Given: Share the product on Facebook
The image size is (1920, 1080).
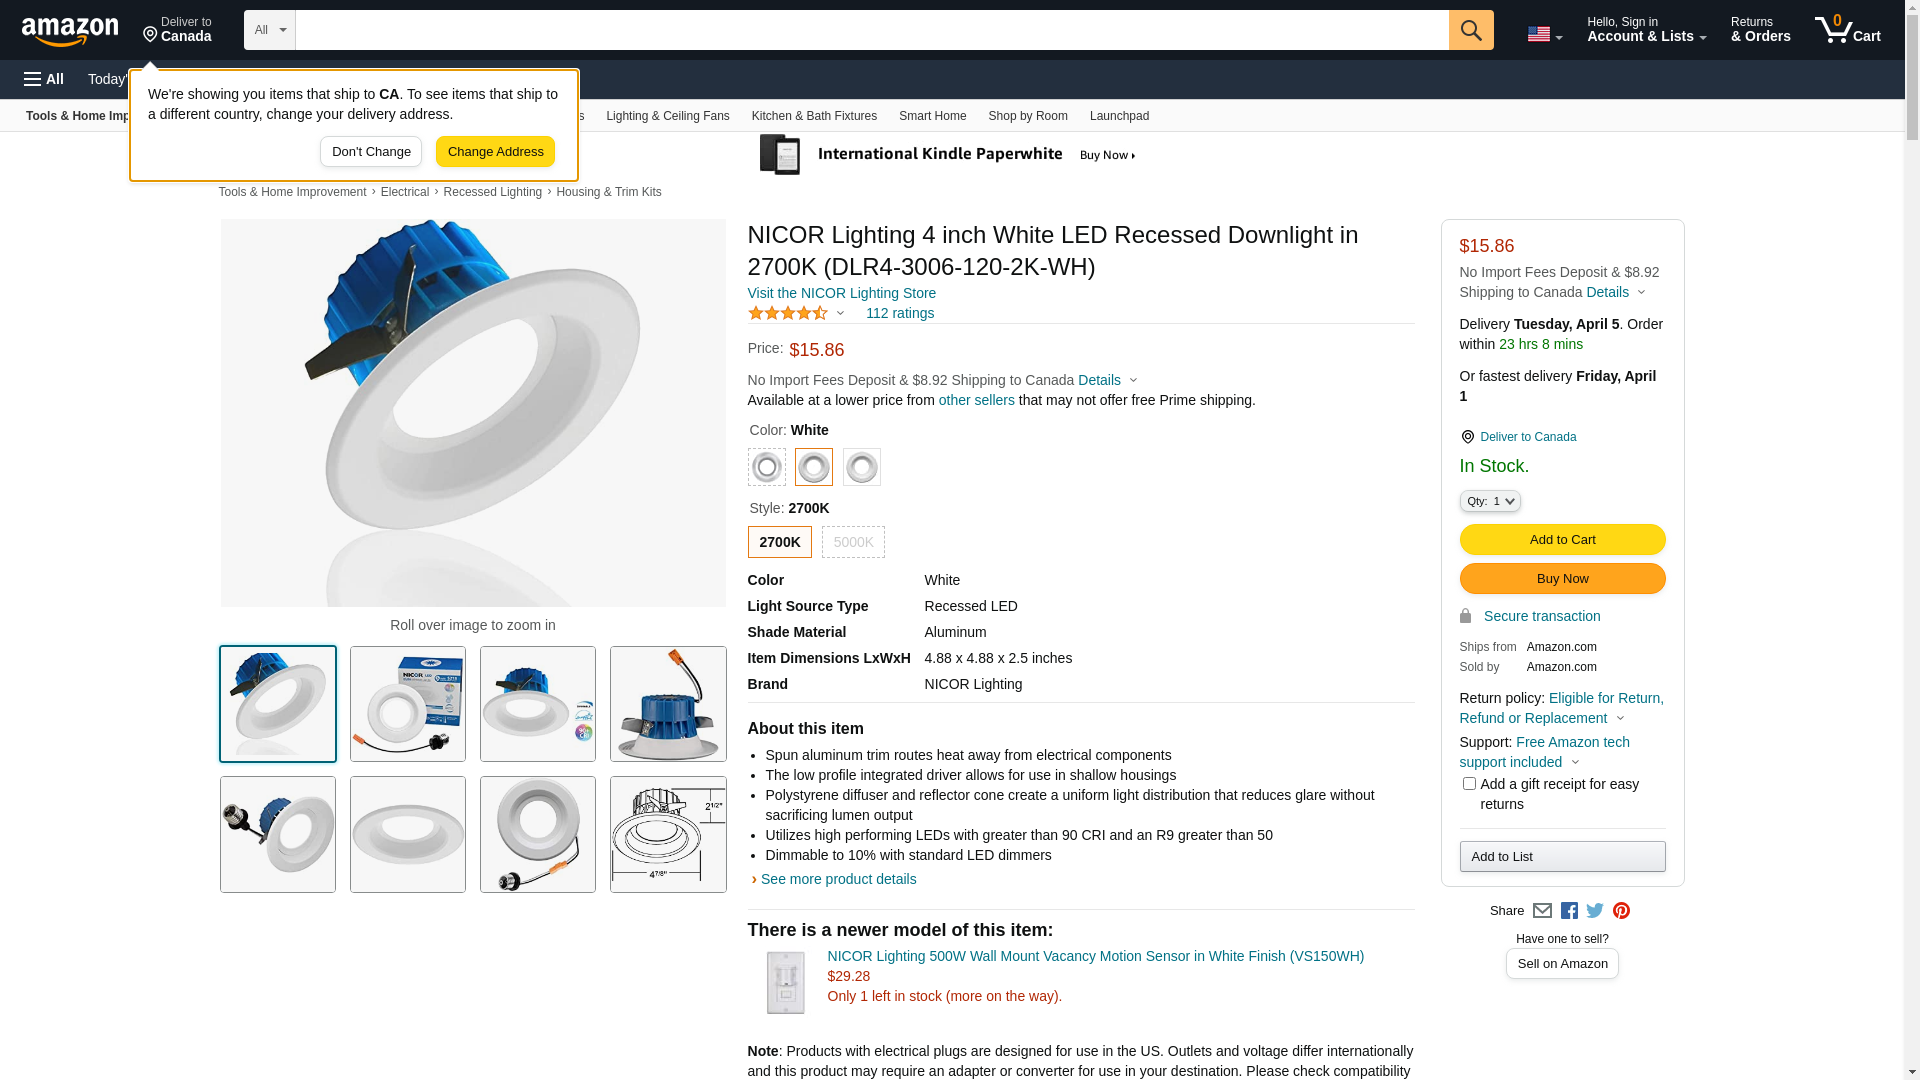Looking at the screenshot, I should click(1569, 911).
